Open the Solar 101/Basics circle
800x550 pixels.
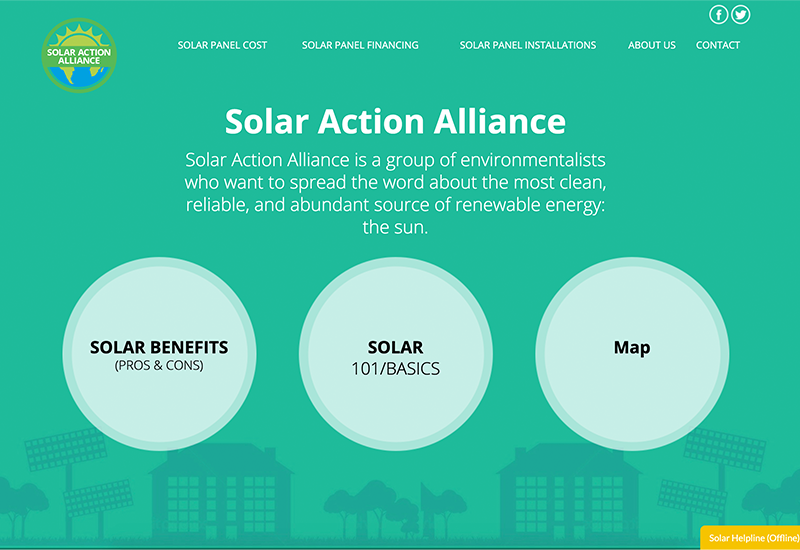pos(396,354)
